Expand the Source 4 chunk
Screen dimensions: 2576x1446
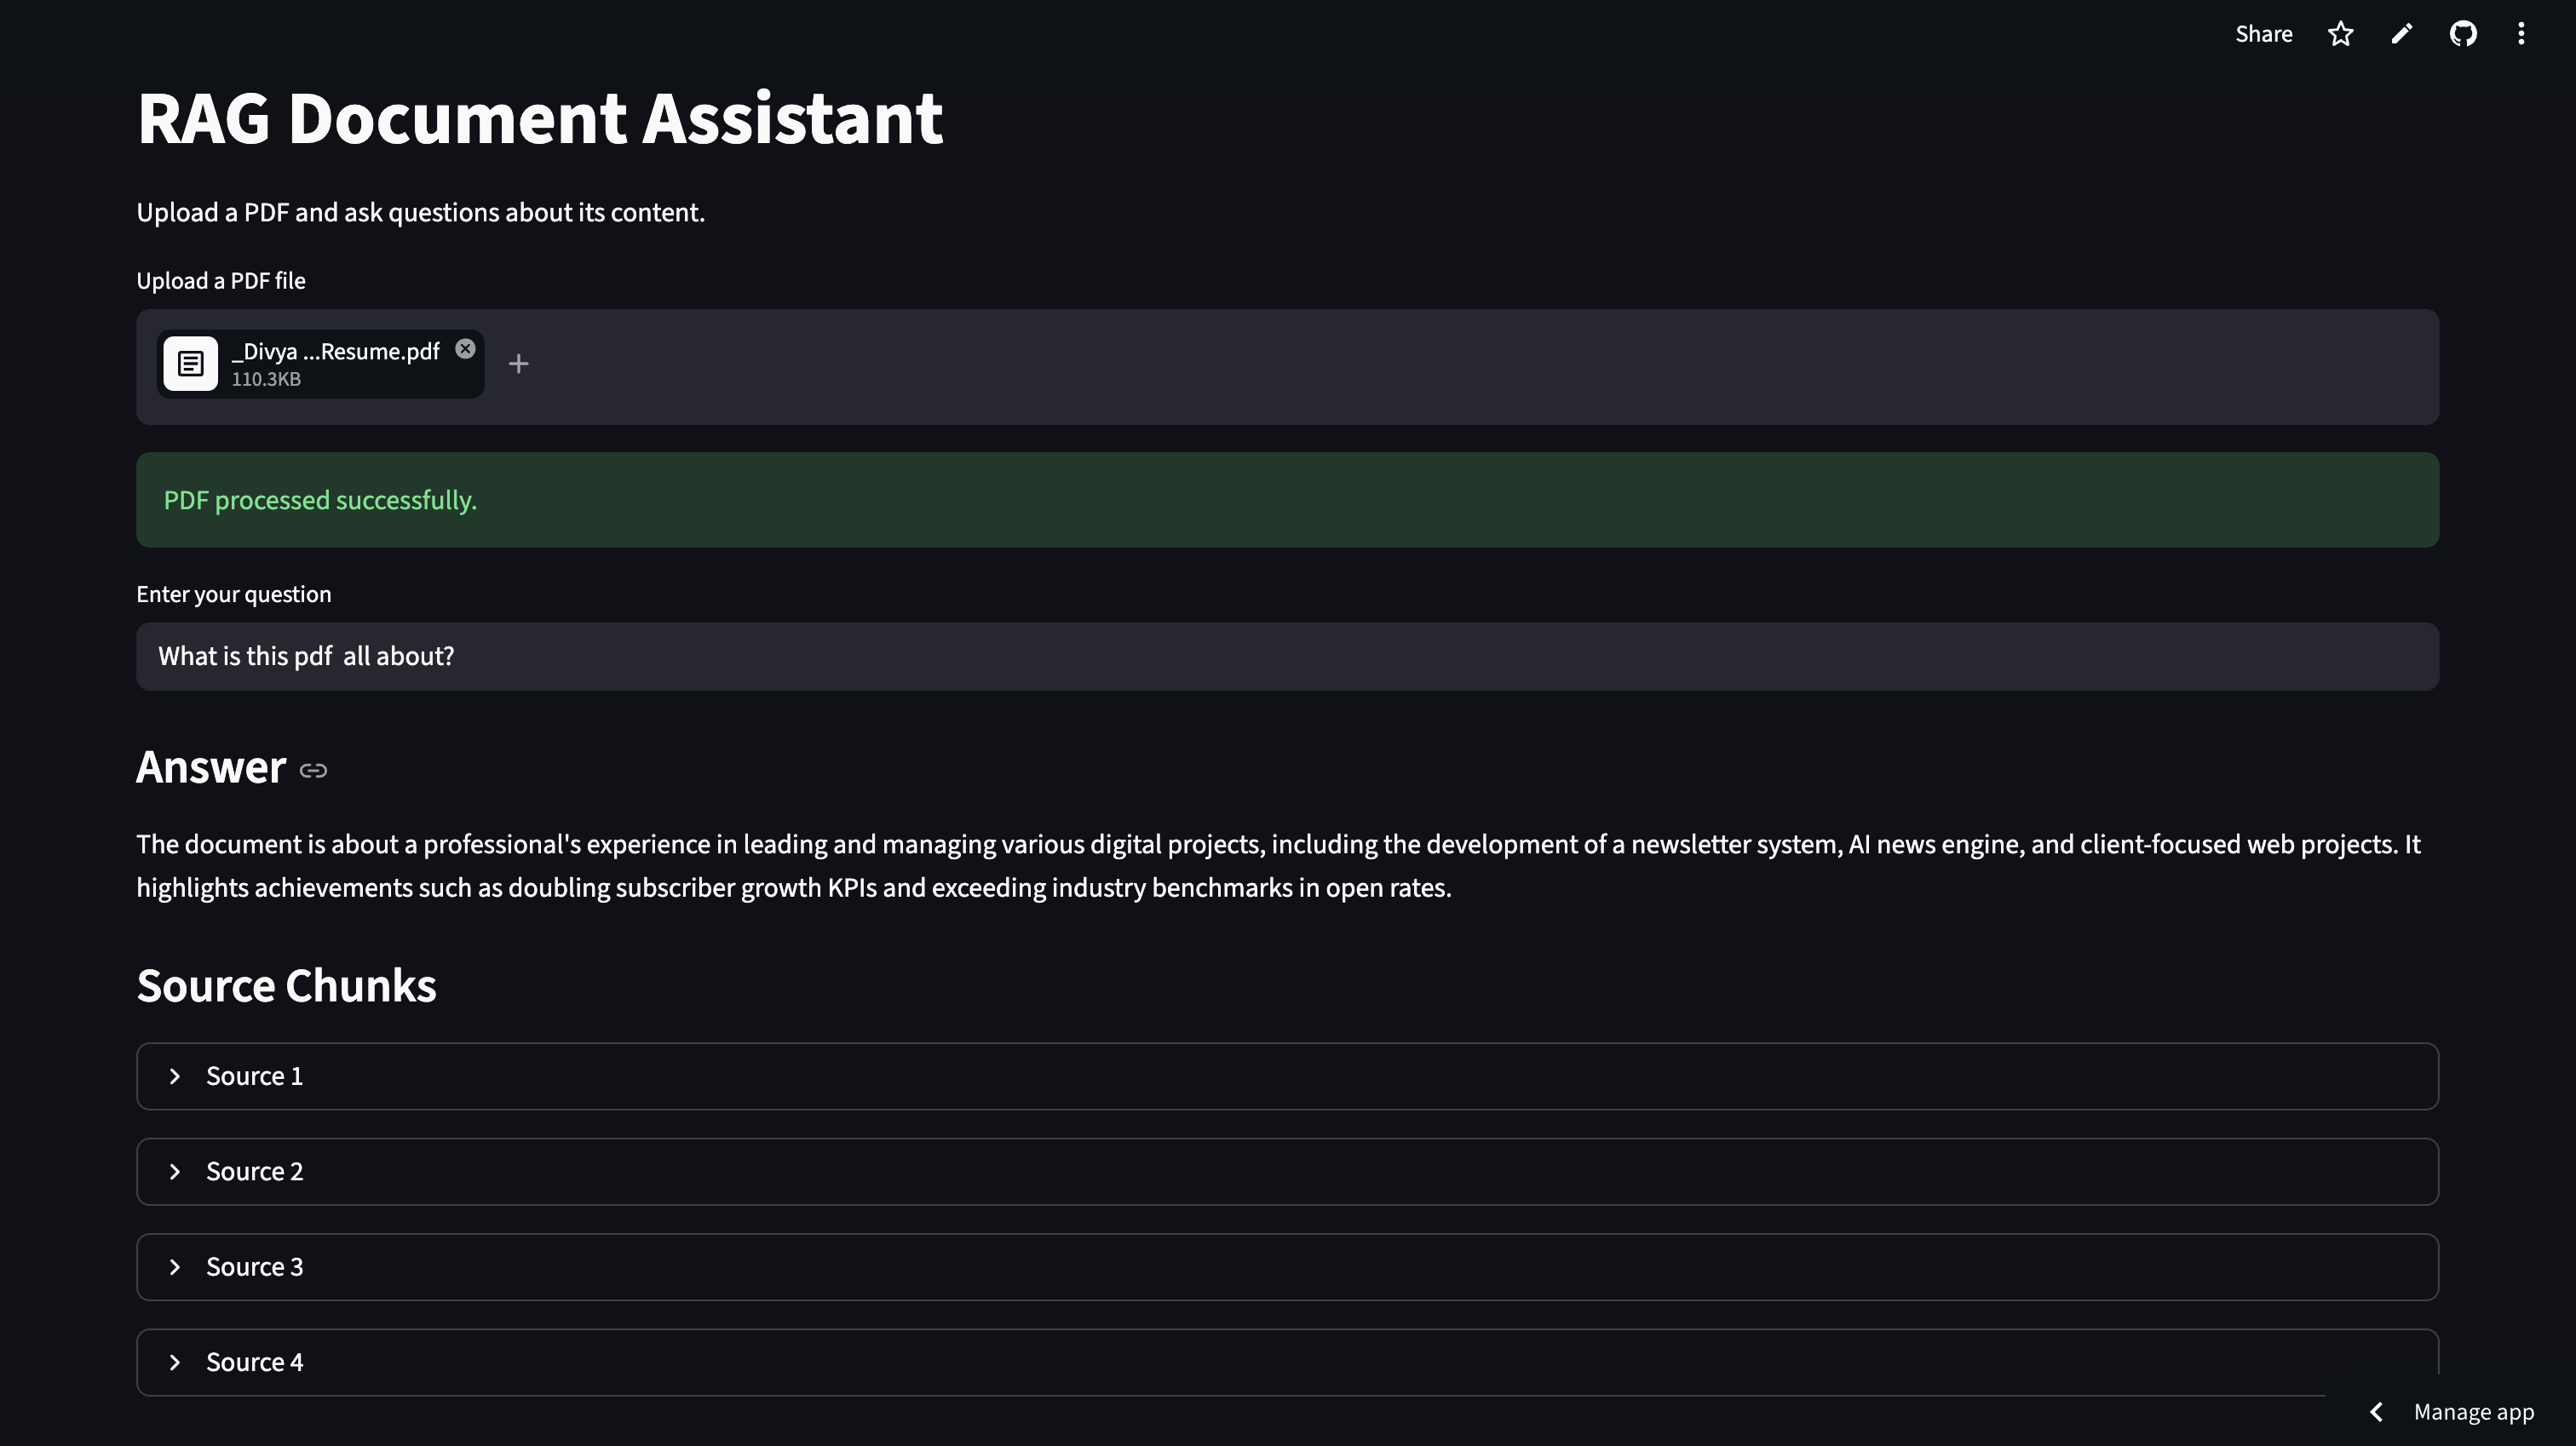coord(254,1362)
